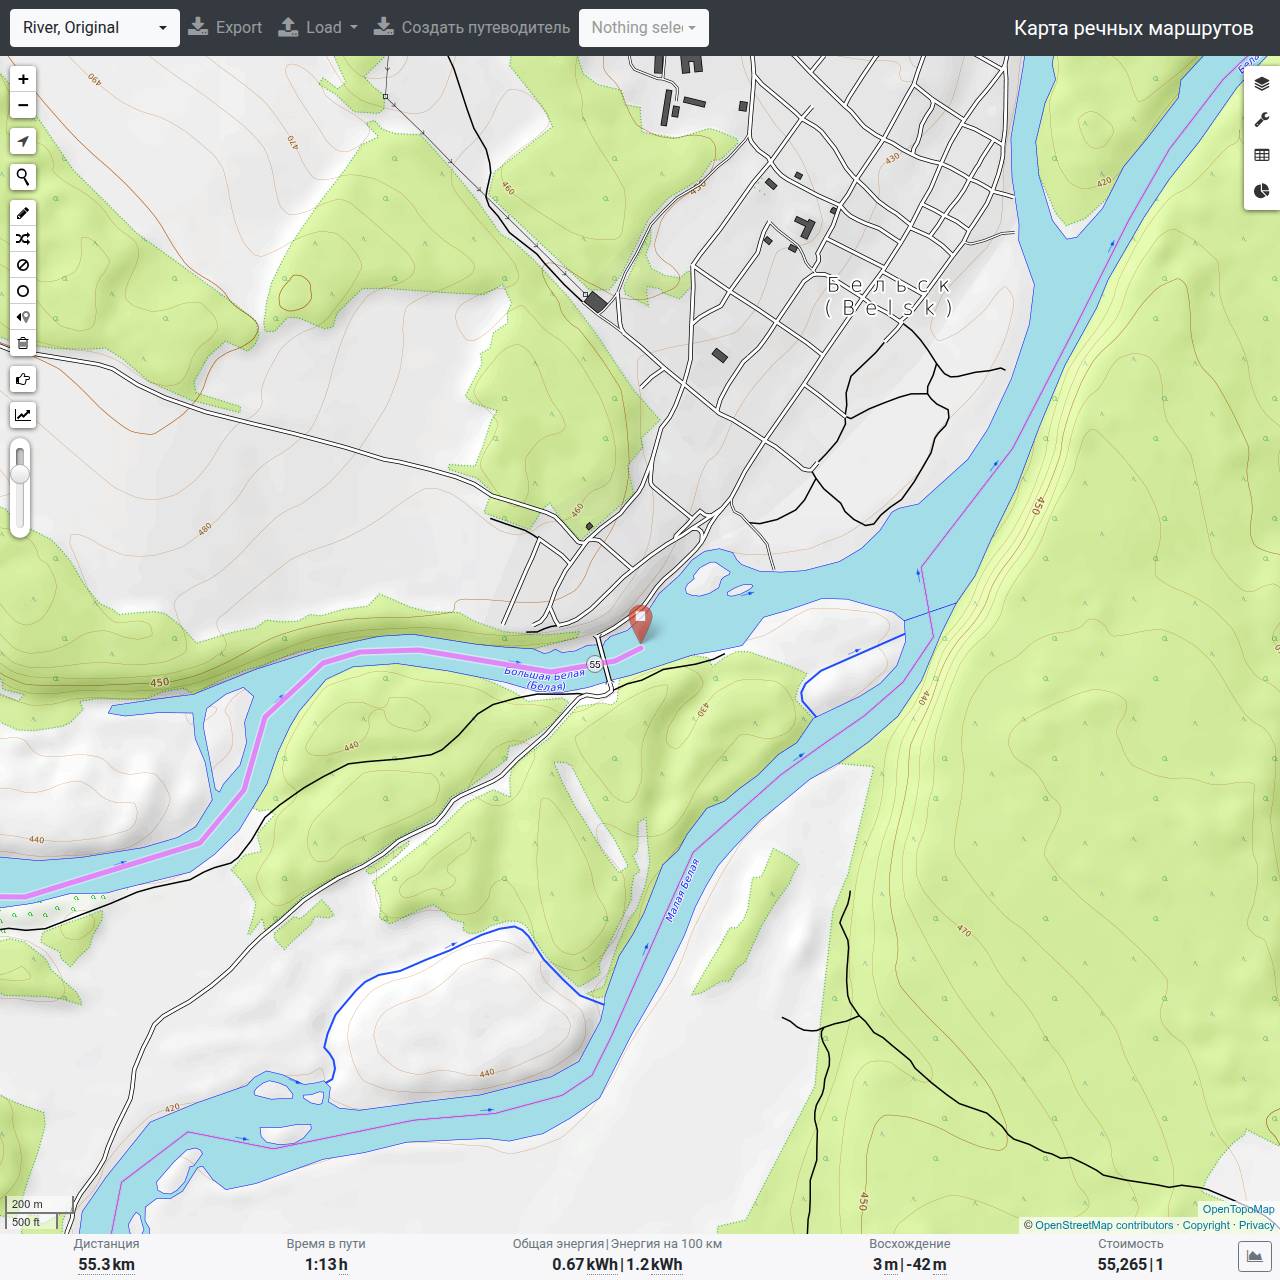Show the data table icon

[1262, 155]
